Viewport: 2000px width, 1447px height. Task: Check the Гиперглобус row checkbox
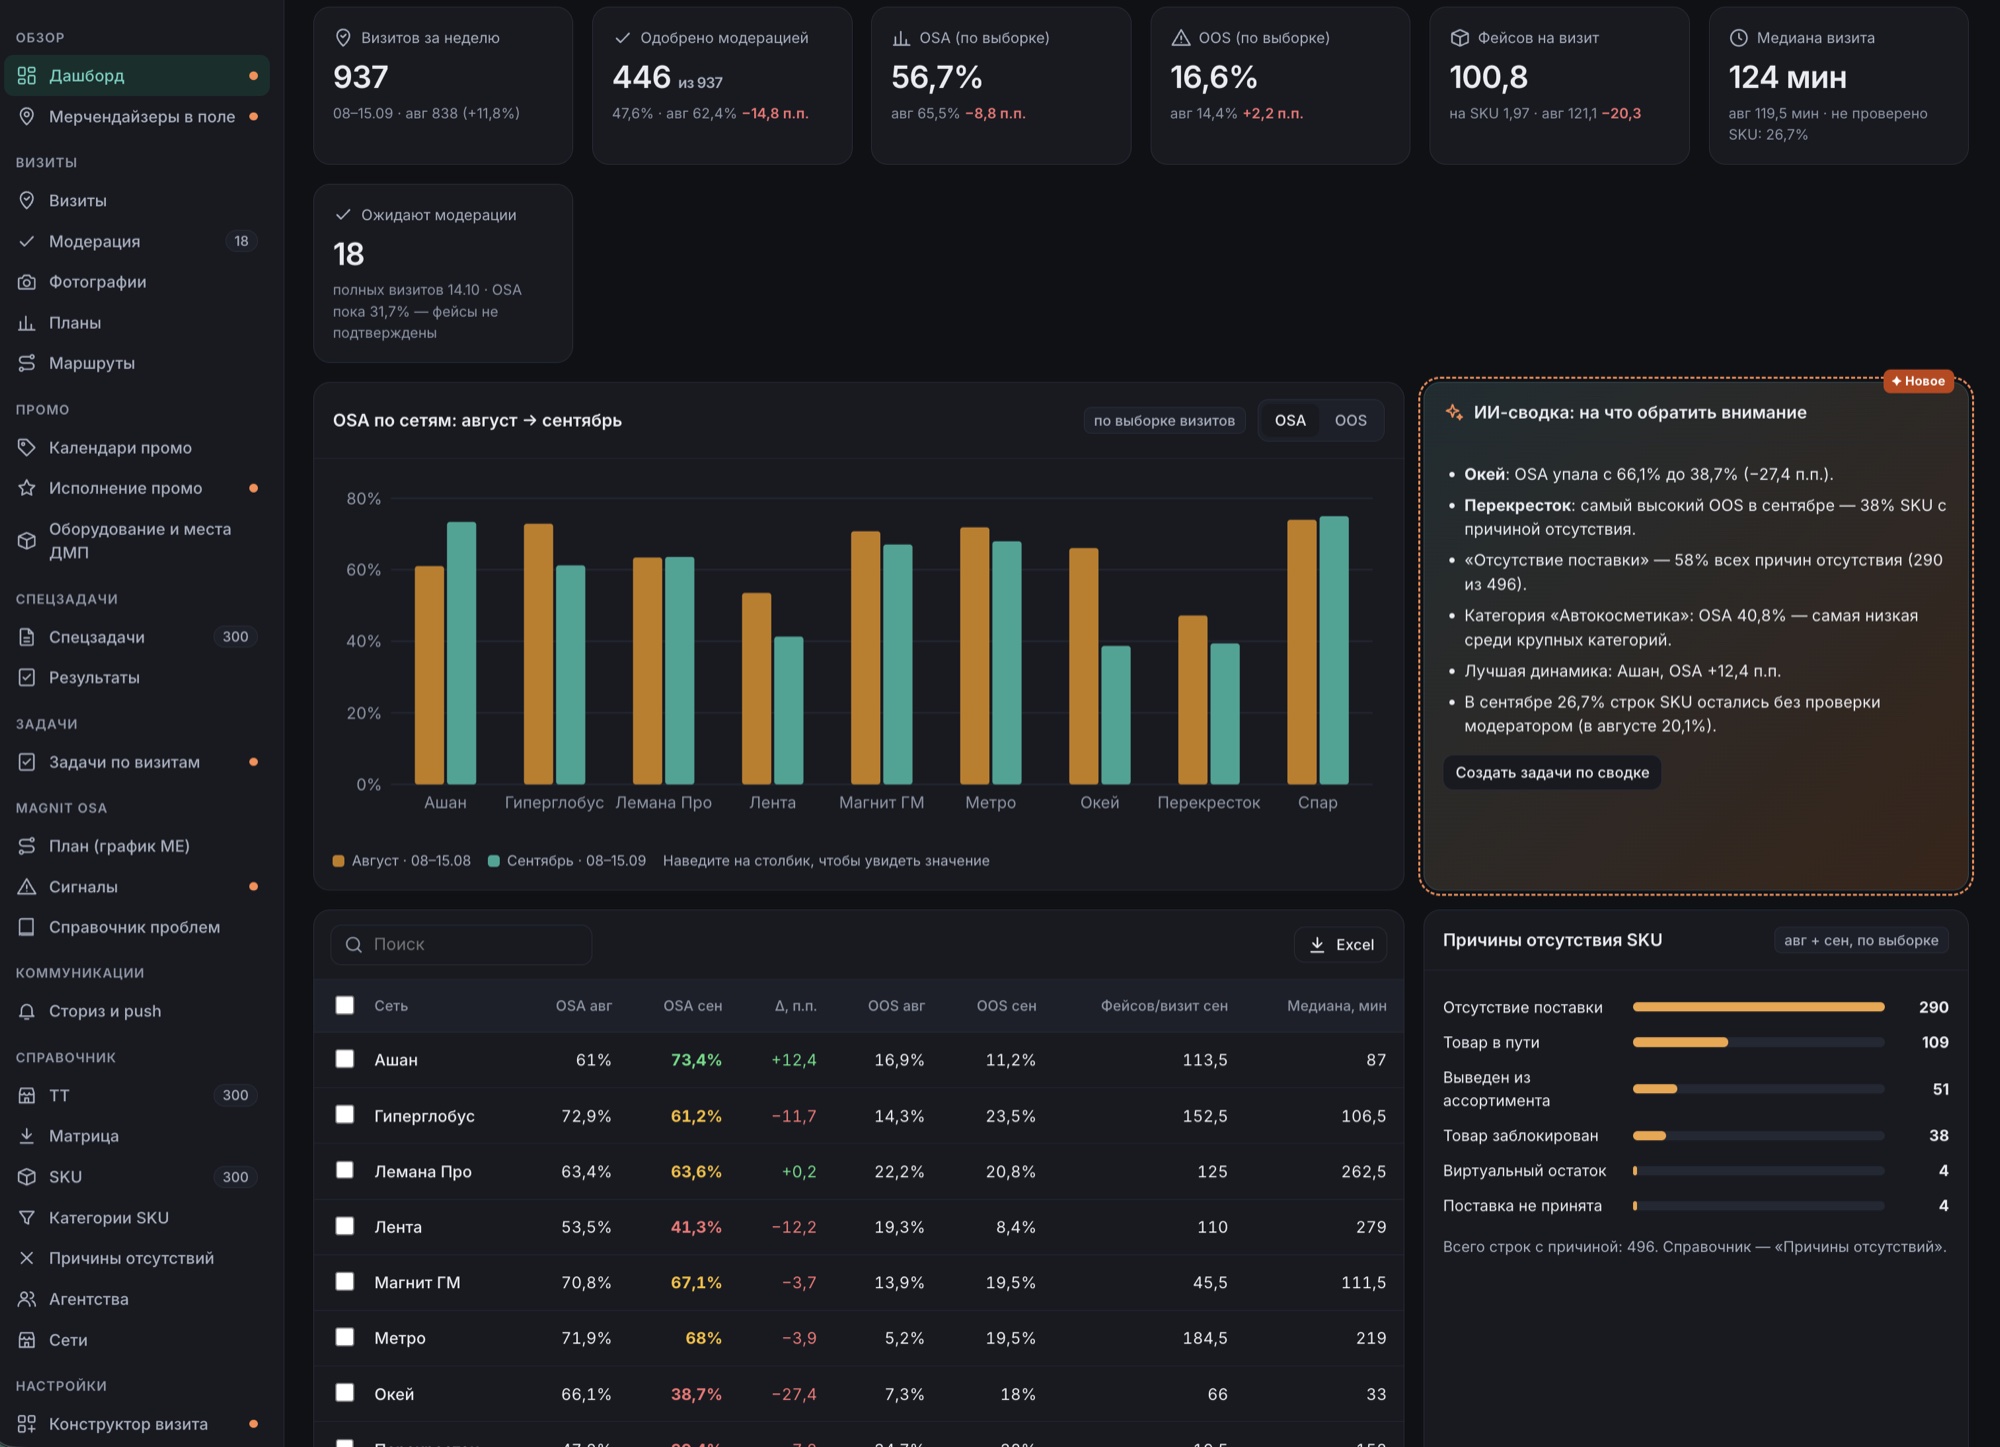click(x=345, y=1114)
